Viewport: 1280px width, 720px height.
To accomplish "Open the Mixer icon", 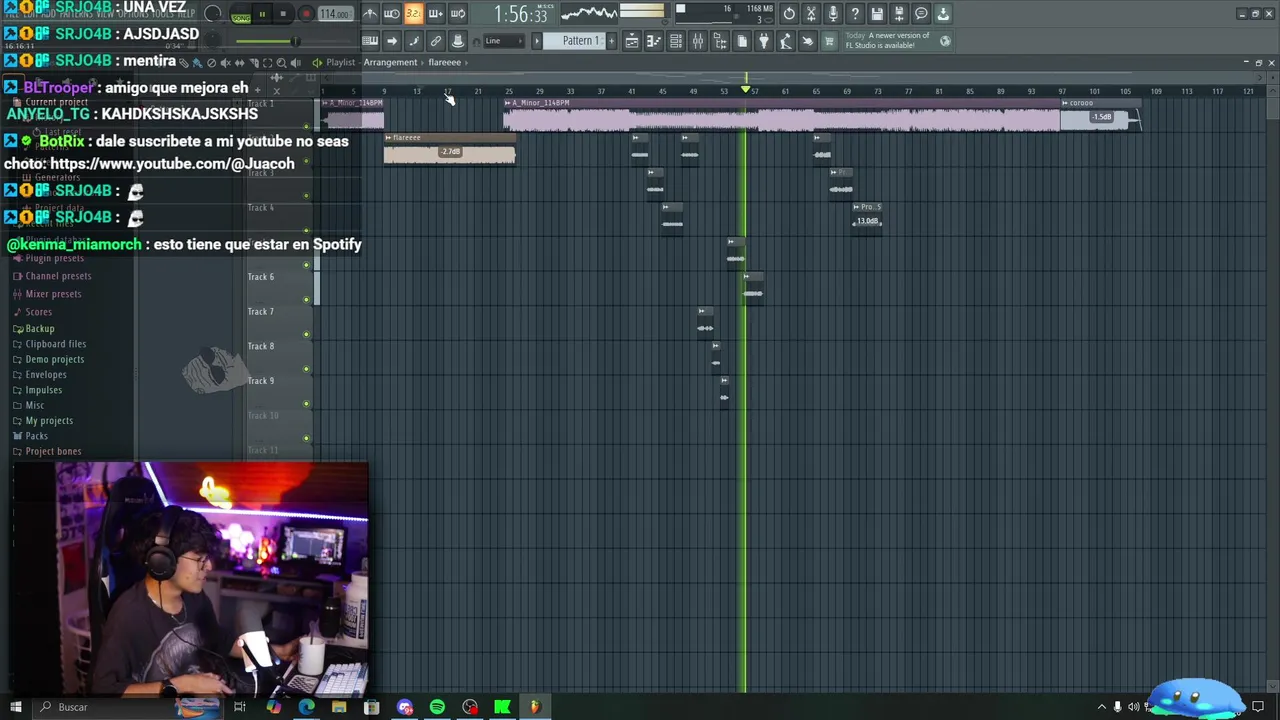I will tap(698, 41).
